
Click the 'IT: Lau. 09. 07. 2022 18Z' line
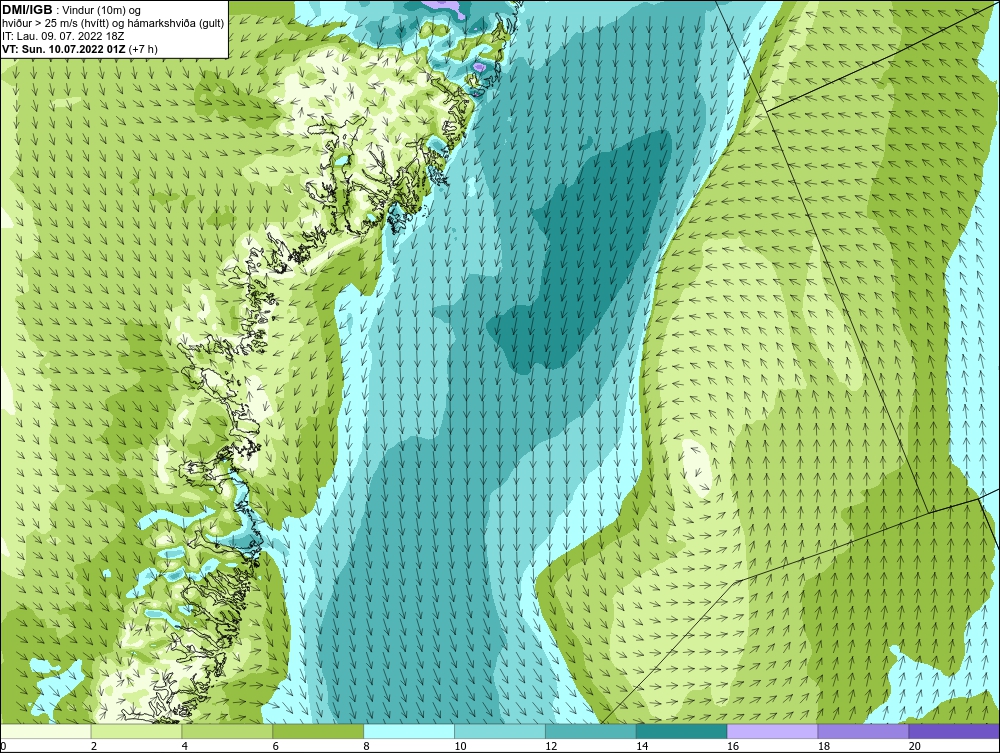(x=62, y=36)
